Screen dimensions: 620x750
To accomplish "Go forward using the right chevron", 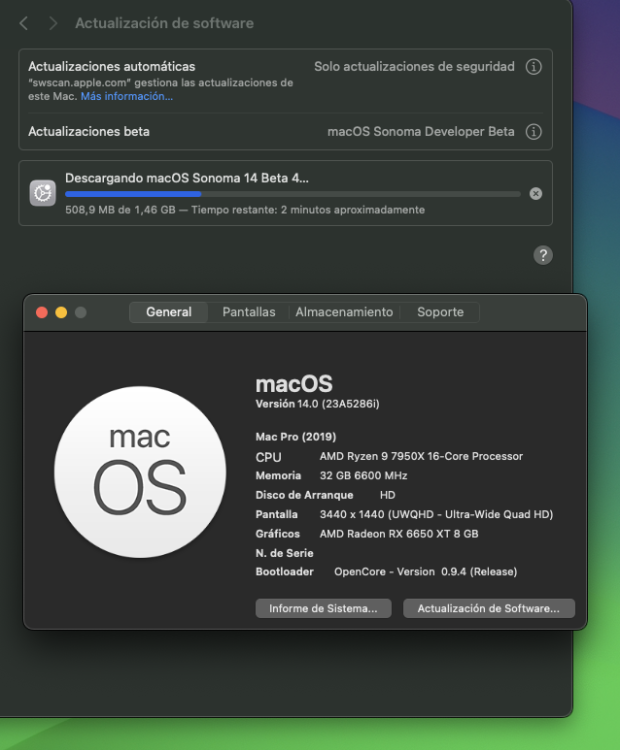I will point(53,23).
